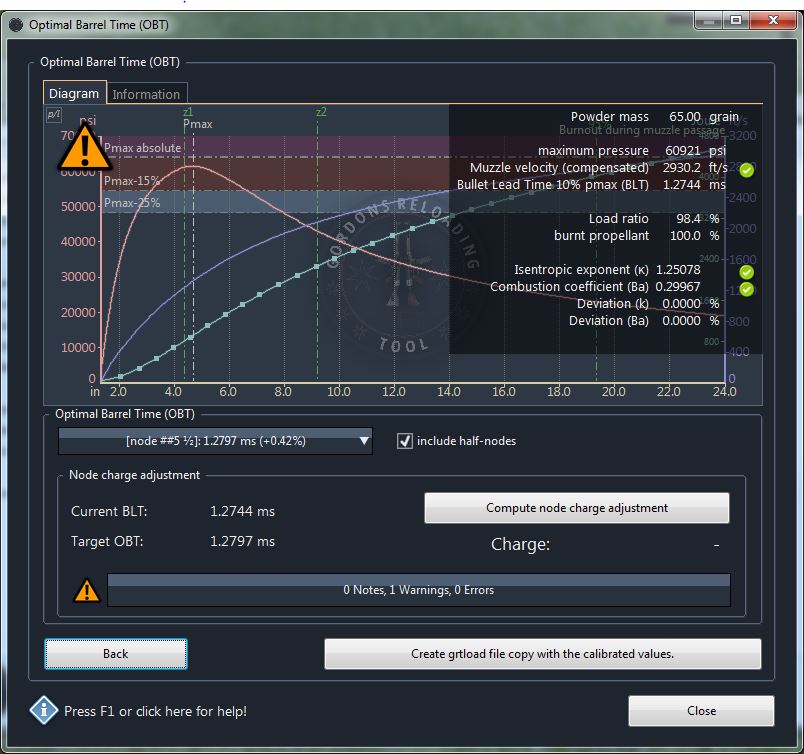Image resolution: width=804 pixels, height=754 pixels.
Task: Click the large warning triangle on the diagram
Action: (x=85, y=147)
